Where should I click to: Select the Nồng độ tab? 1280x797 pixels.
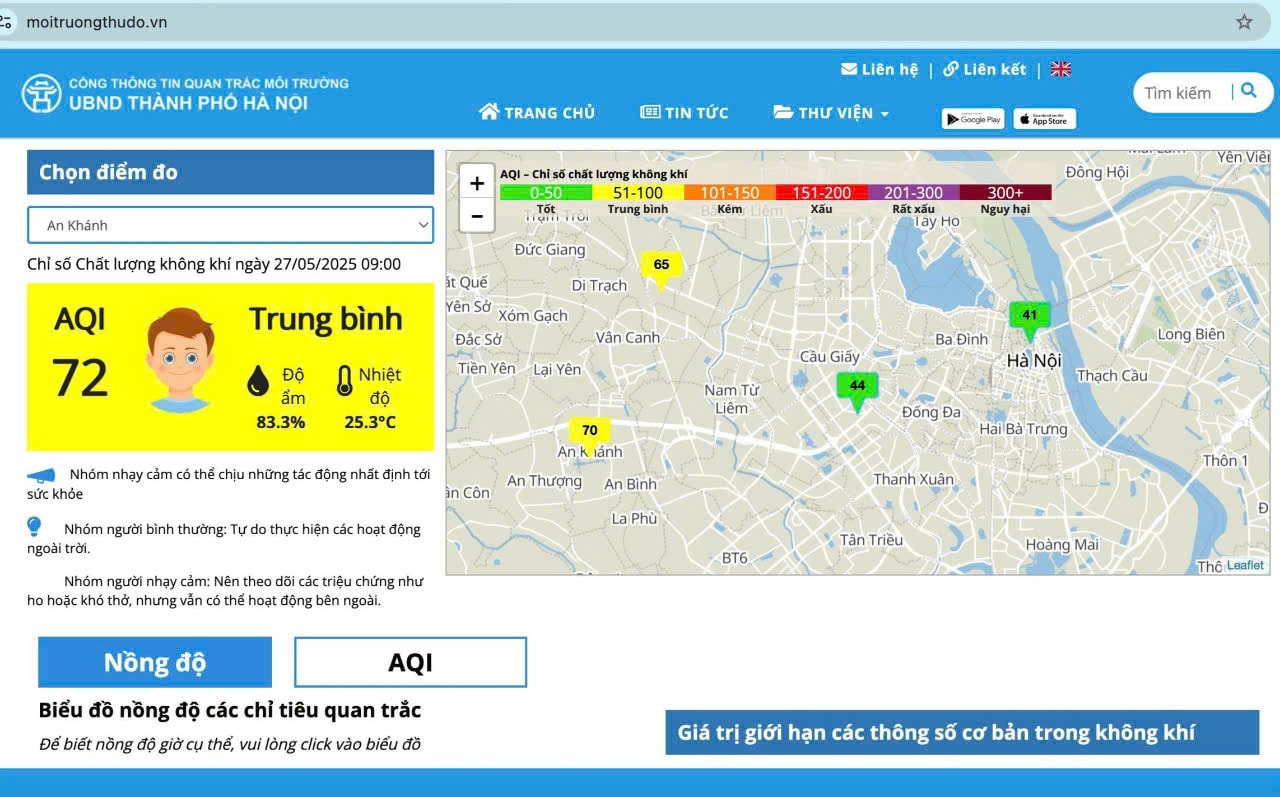click(155, 662)
